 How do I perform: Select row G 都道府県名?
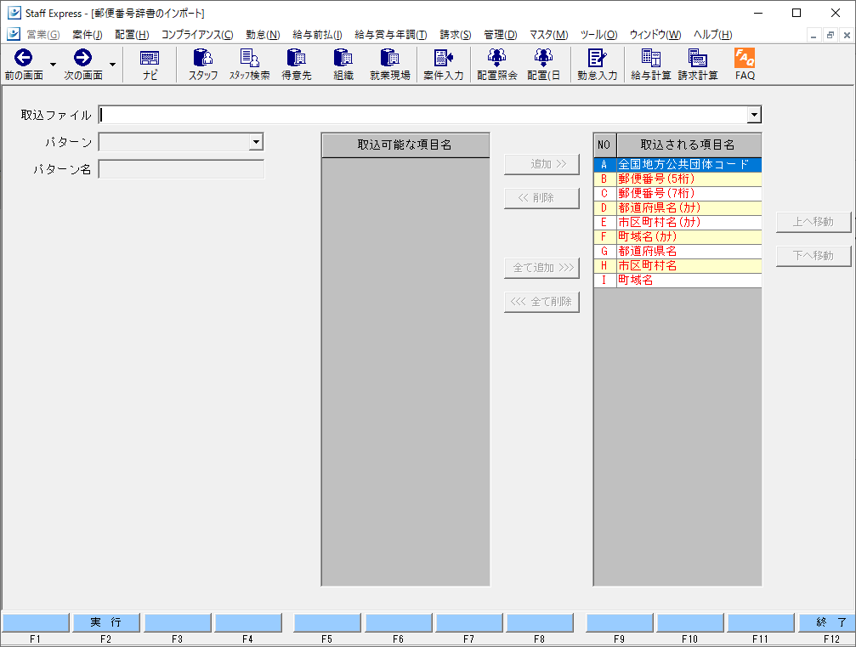[x=677, y=251]
